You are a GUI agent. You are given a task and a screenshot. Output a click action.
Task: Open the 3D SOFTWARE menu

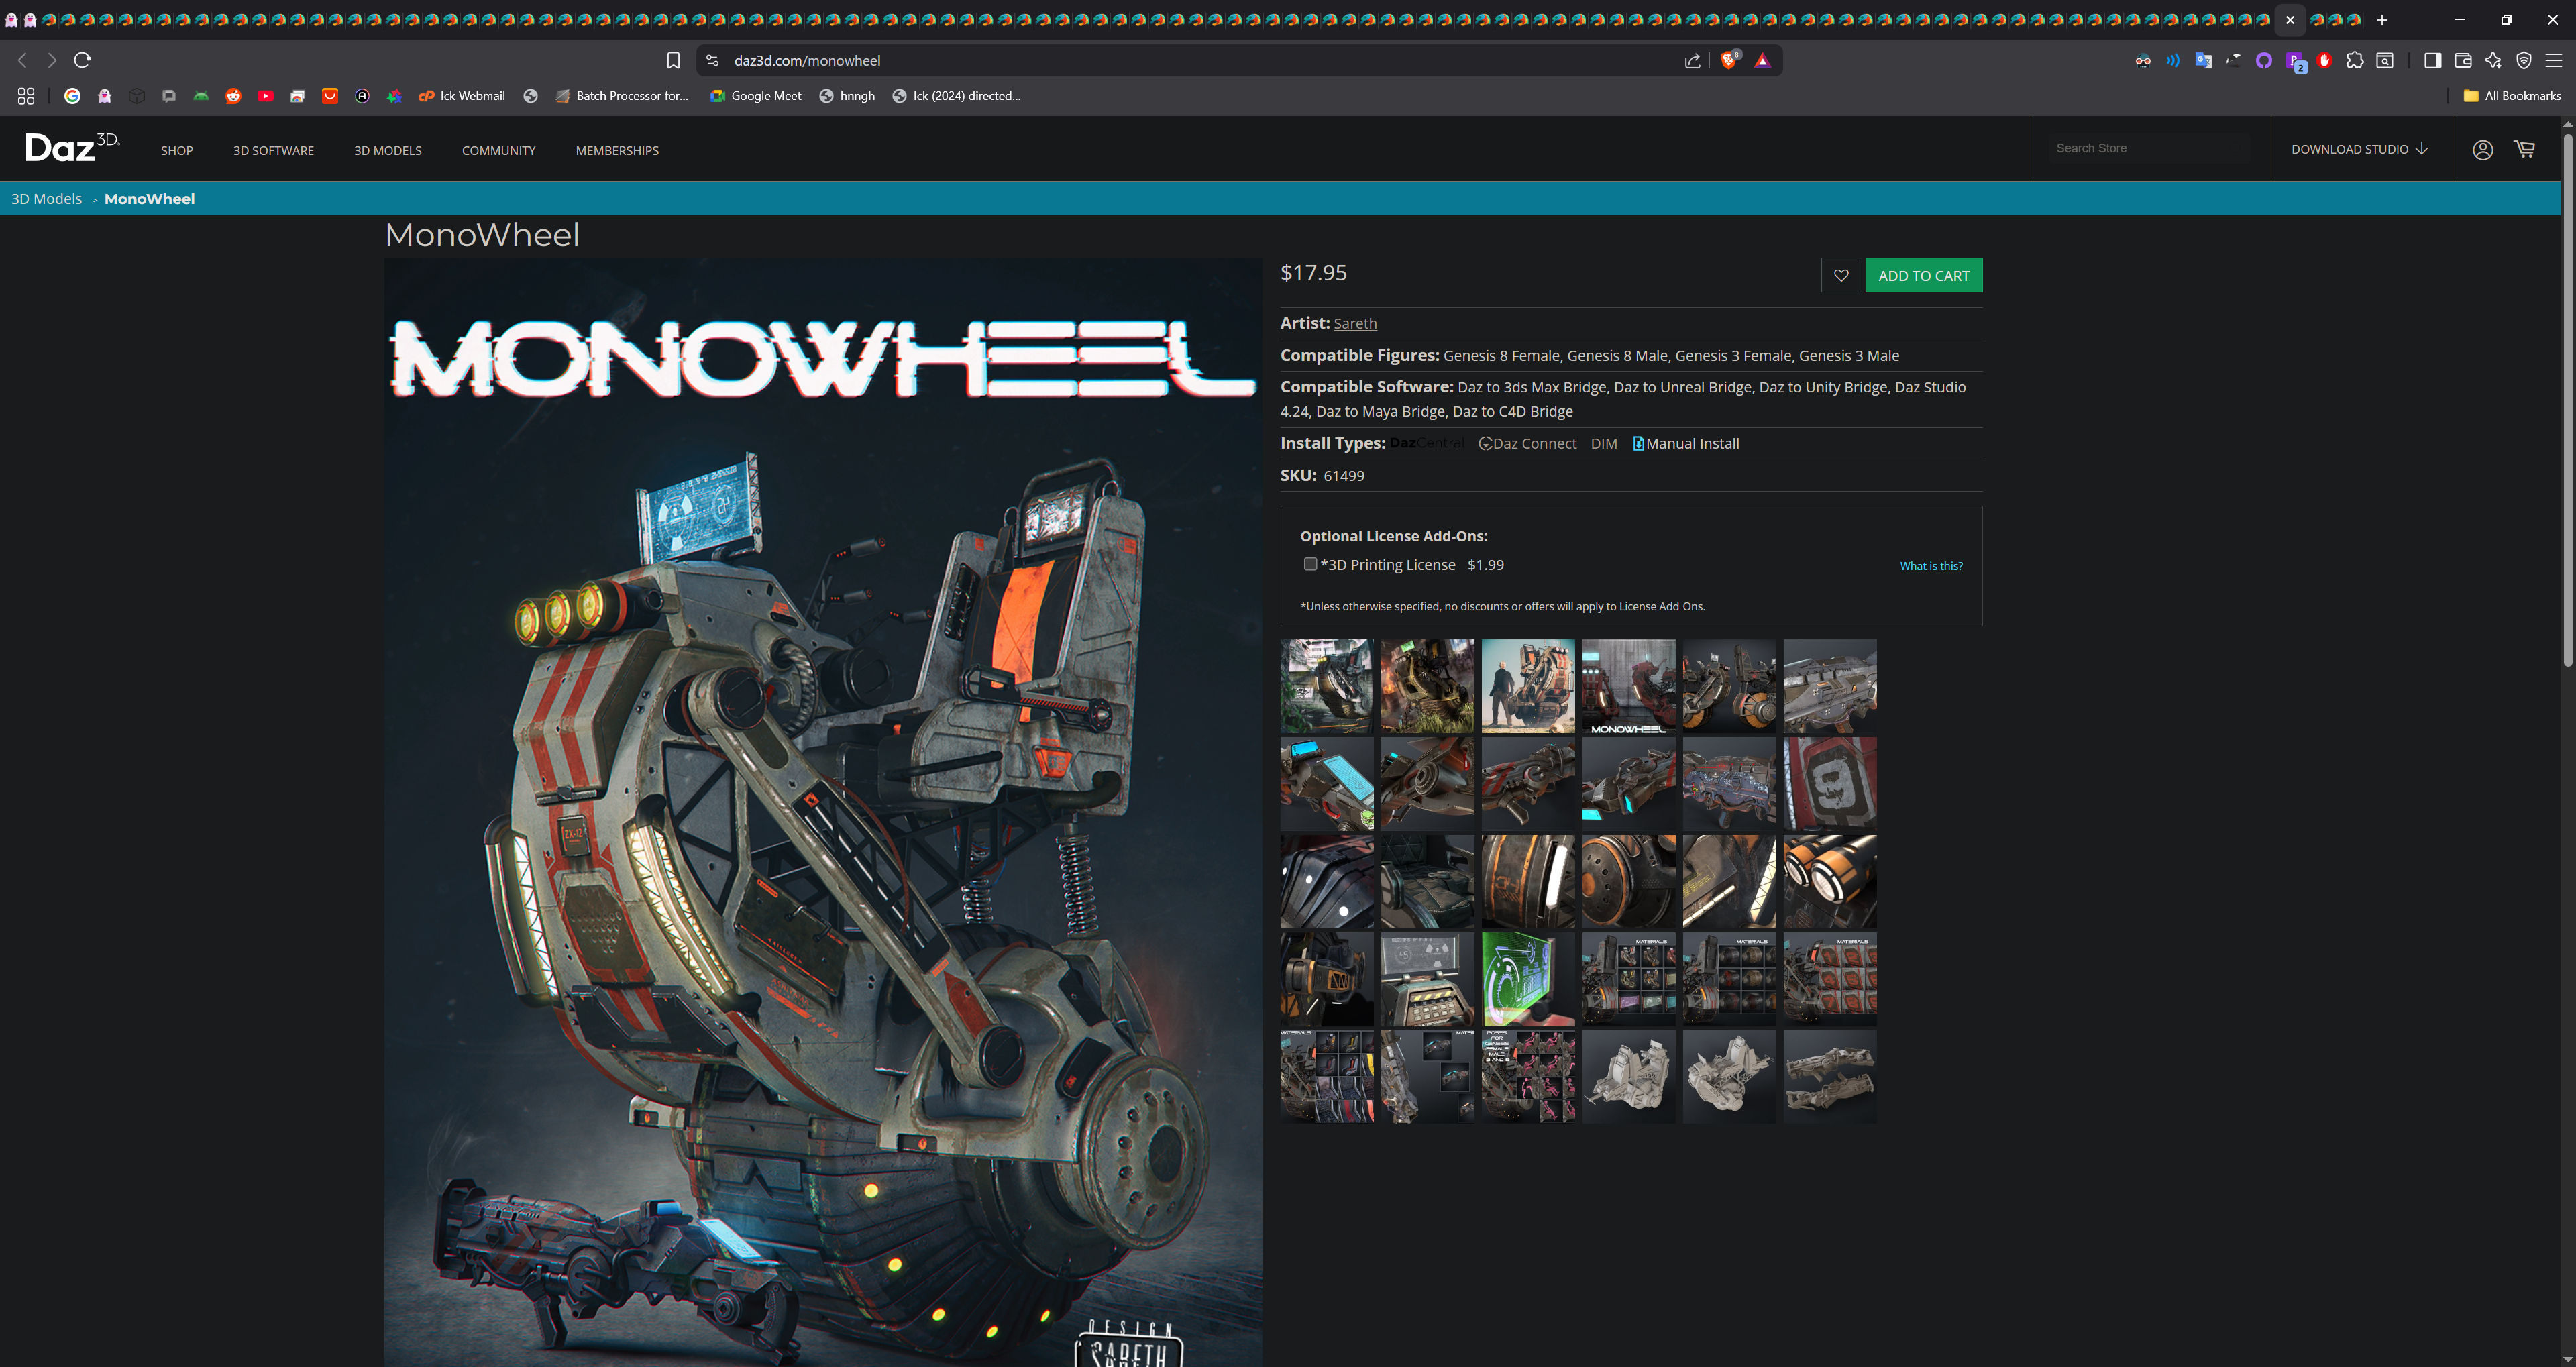click(273, 150)
